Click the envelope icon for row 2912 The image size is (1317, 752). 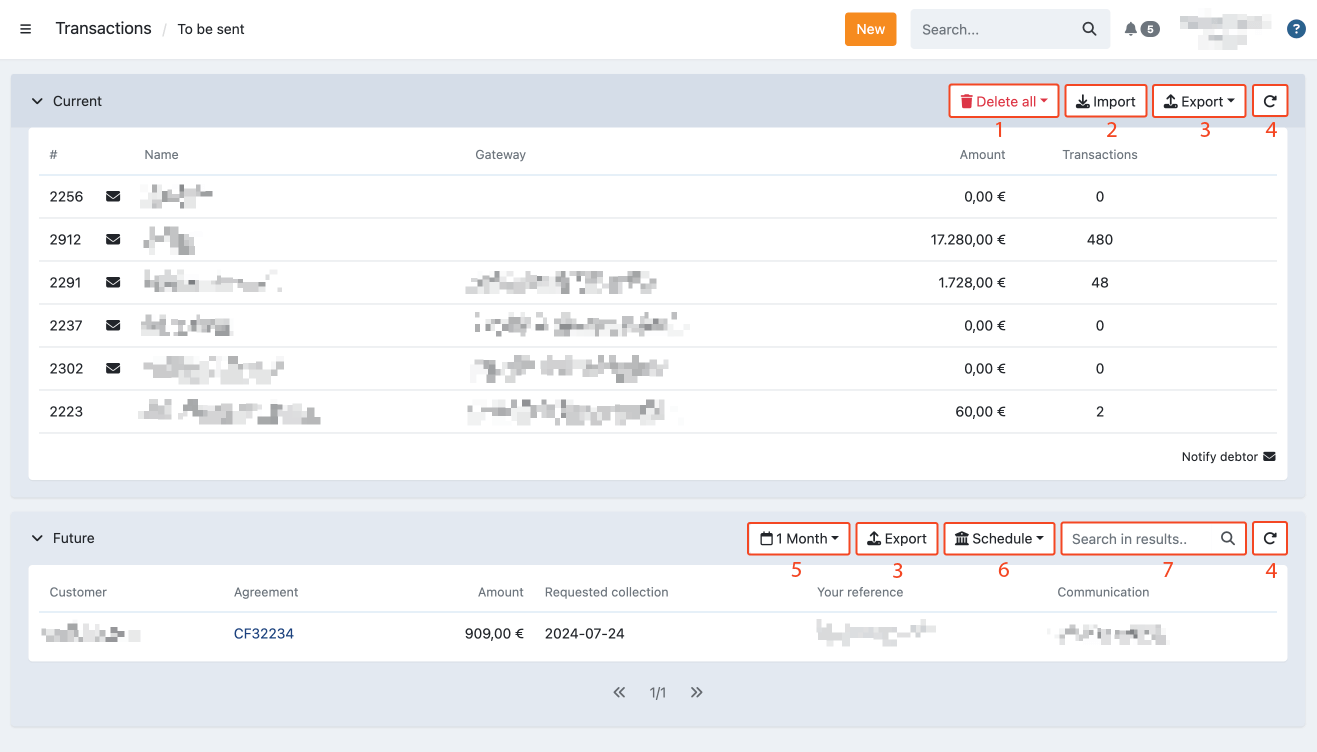pyautogui.click(x=113, y=240)
